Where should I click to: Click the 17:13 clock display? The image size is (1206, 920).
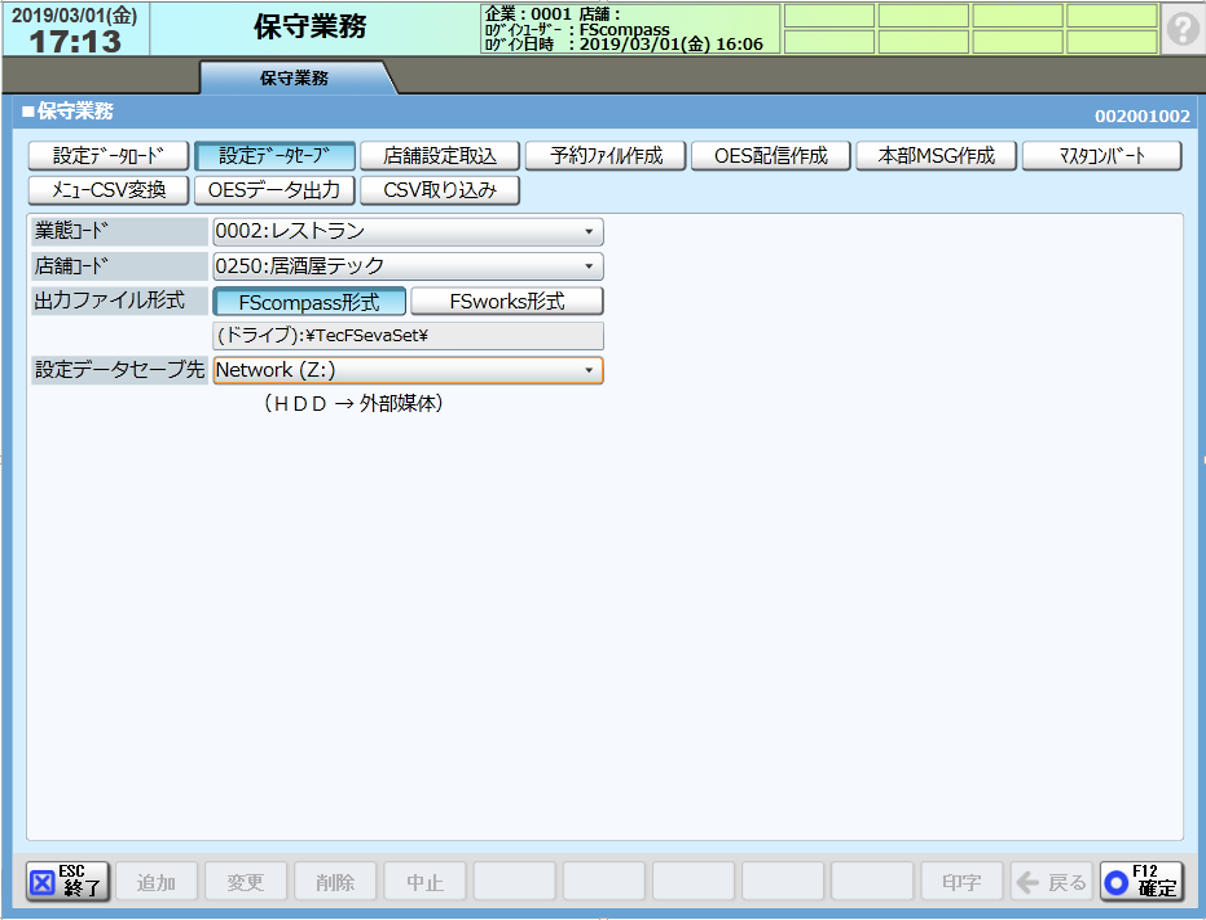(75, 41)
